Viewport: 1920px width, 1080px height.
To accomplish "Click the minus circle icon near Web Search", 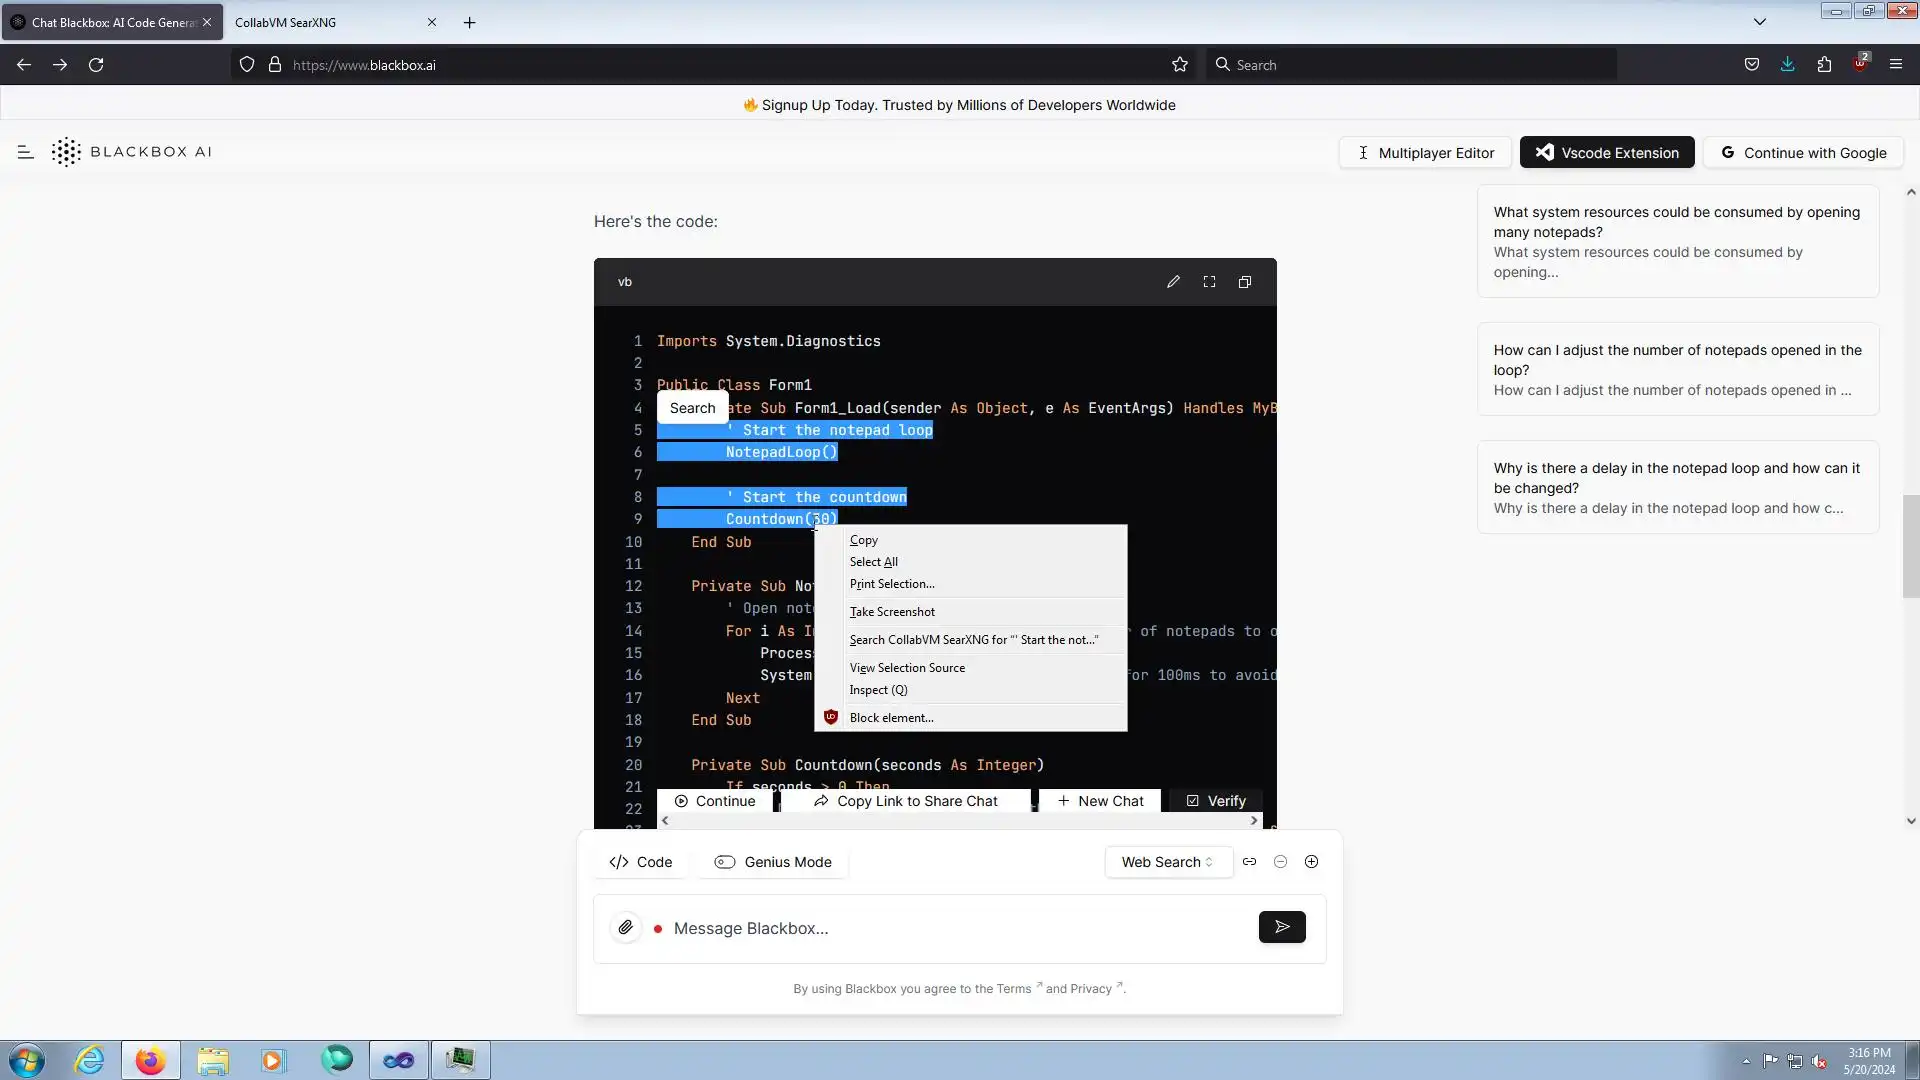I will (1281, 862).
